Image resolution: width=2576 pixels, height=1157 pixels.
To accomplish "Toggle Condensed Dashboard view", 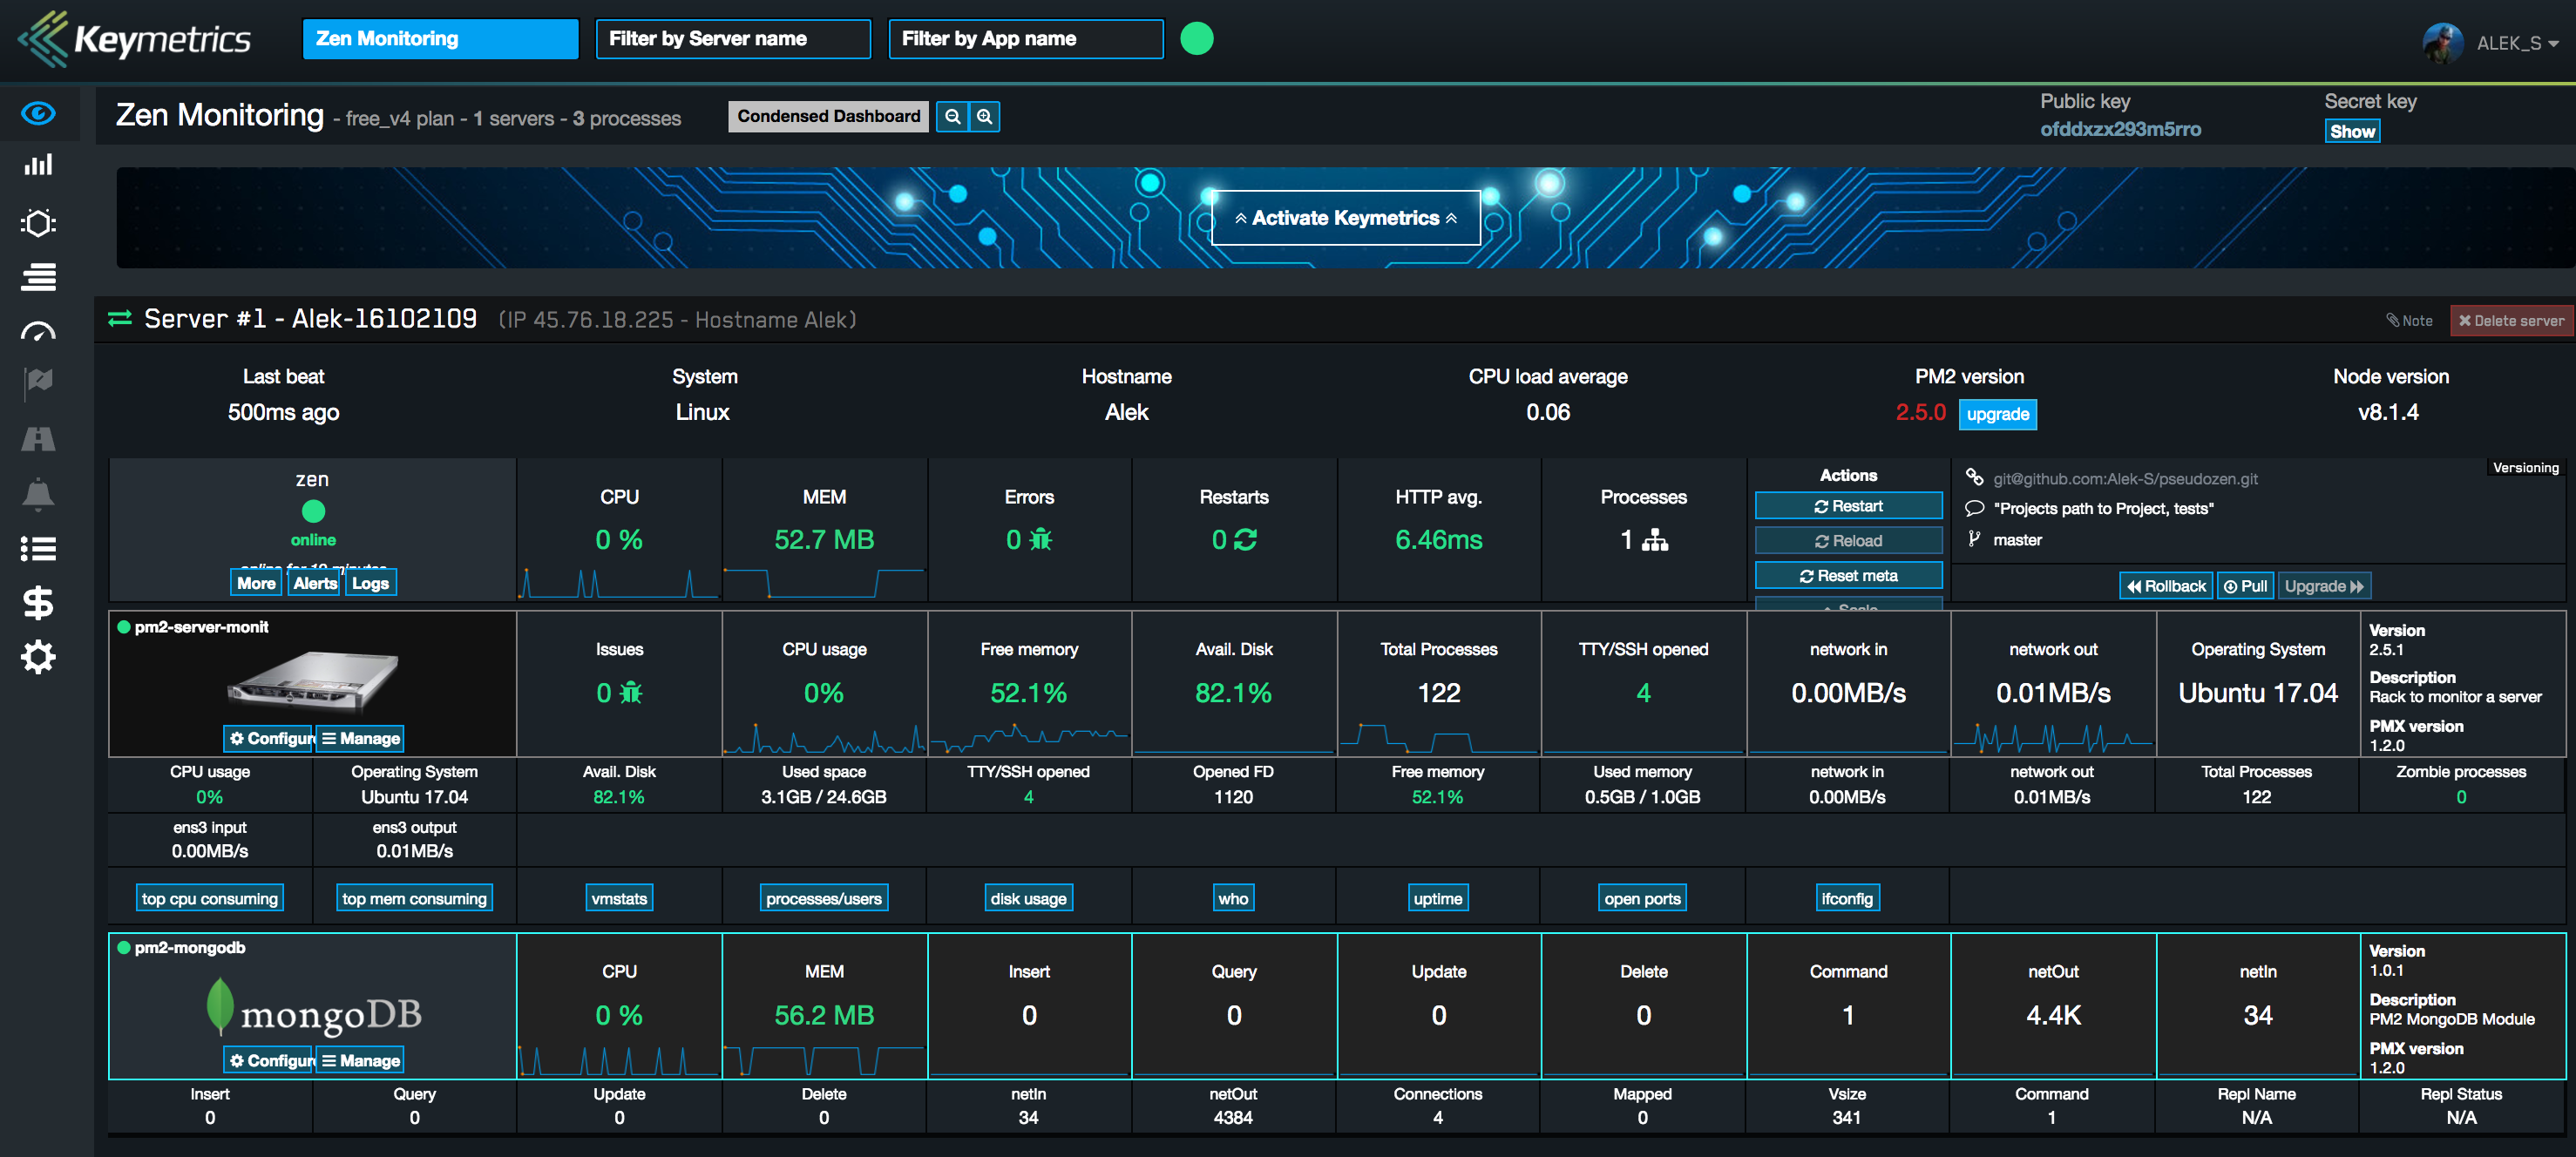I will click(828, 117).
